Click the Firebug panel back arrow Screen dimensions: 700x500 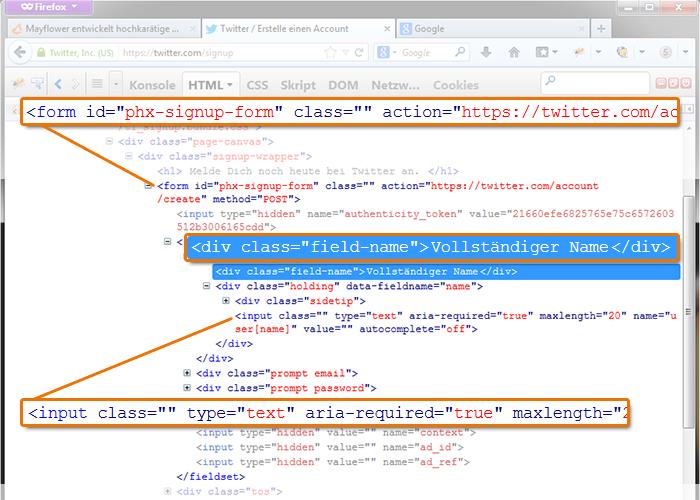tap(58, 83)
